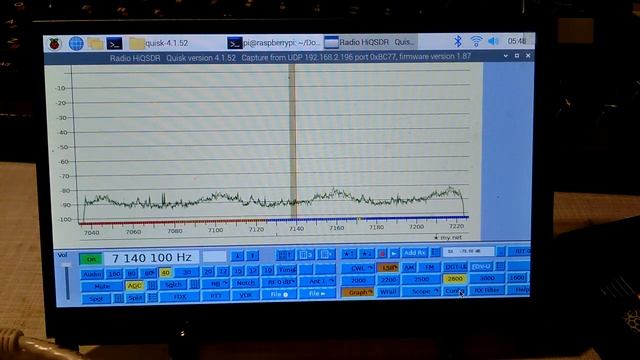This screenshot has width=640, height=360.
Task: Toggle the Mute button
Action: tap(102, 286)
